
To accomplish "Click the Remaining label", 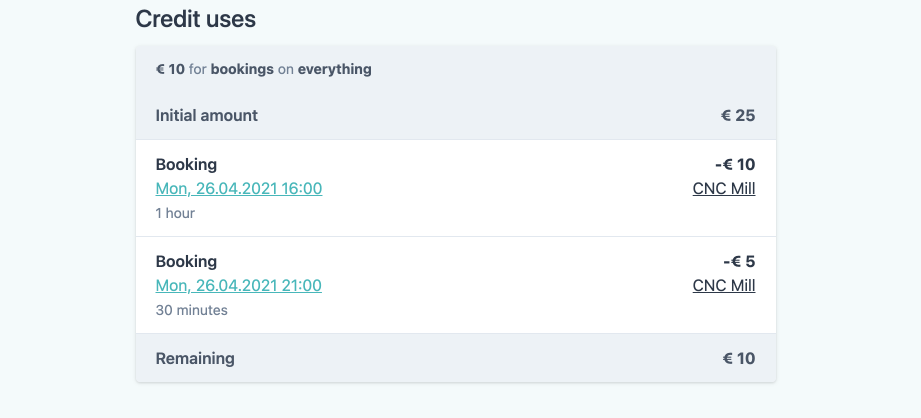I will (x=195, y=358).
